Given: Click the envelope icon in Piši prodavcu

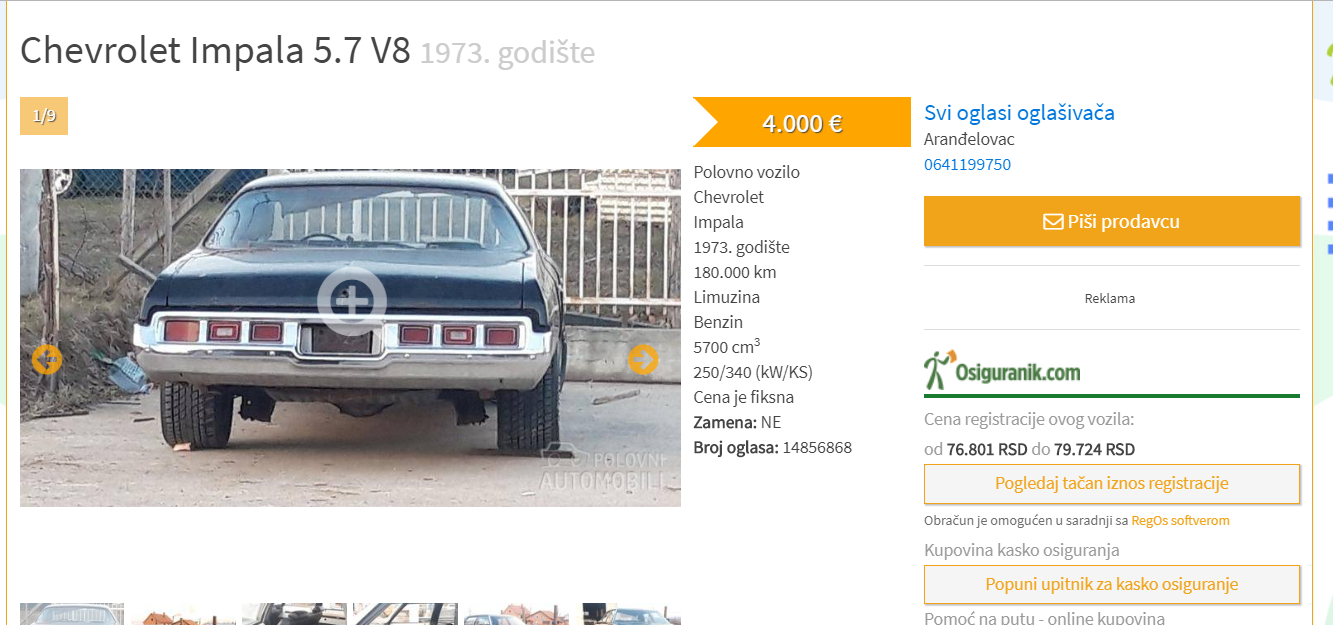Looking at the screenshot, I should (1053, 222).
